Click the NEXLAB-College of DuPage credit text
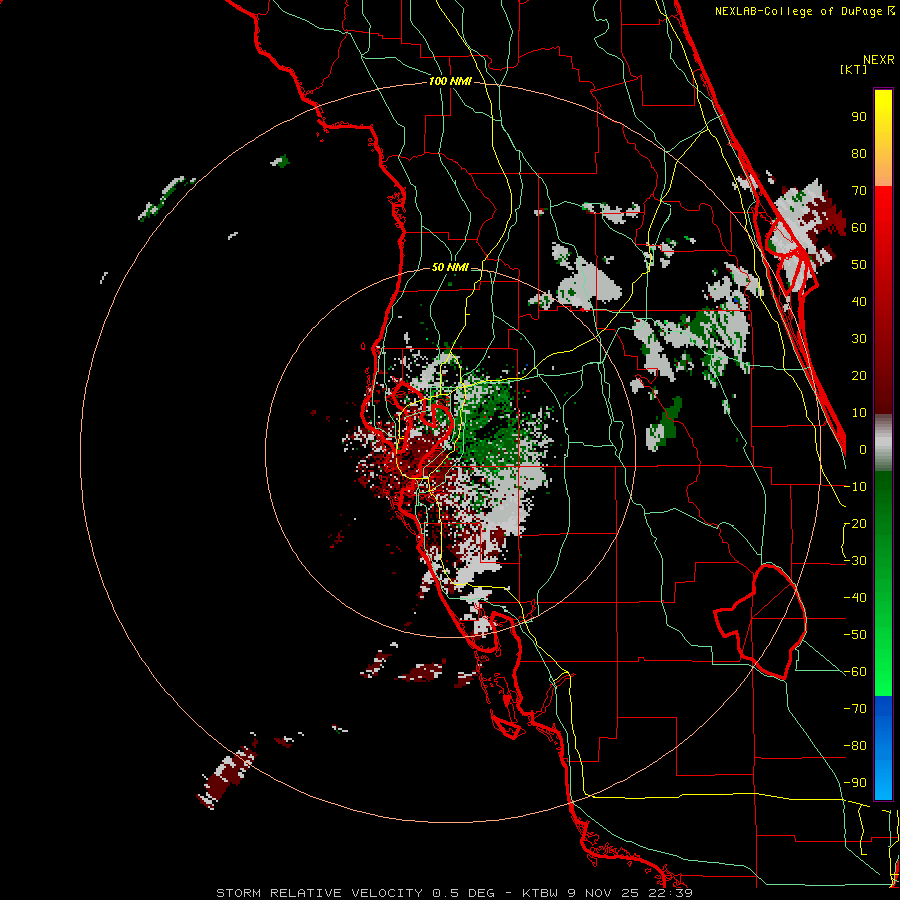The image size is (900, 900). [x=804, y=11]
